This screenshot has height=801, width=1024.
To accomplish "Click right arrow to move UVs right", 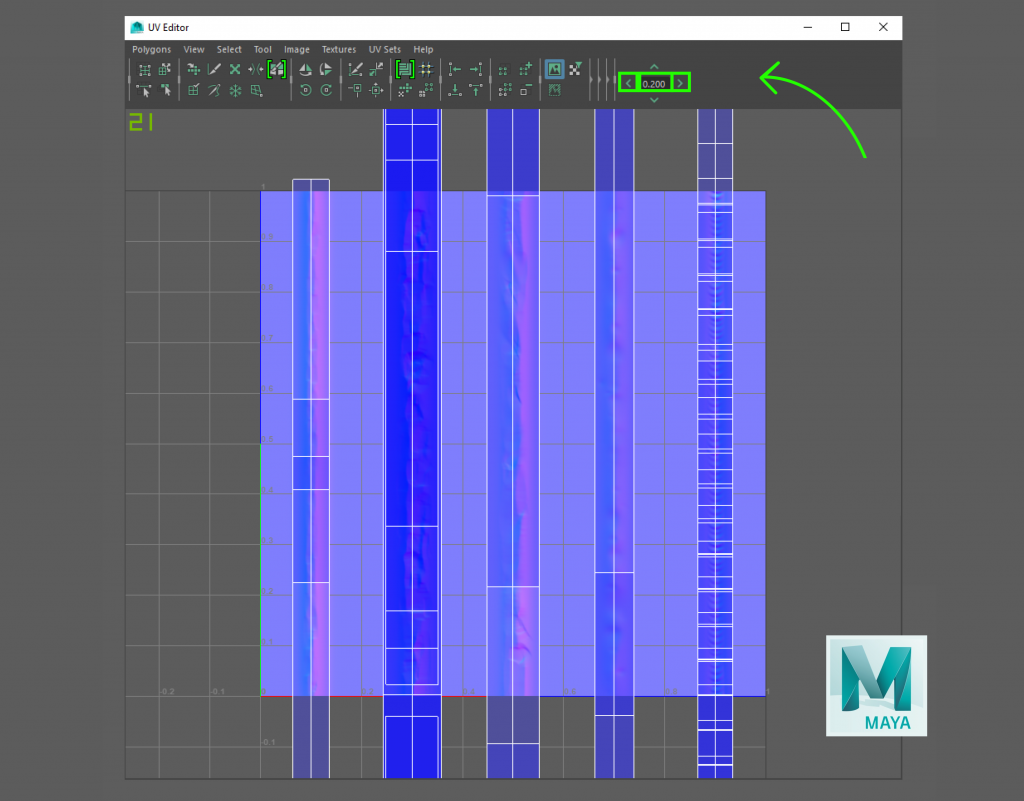I will click(680, 84).
